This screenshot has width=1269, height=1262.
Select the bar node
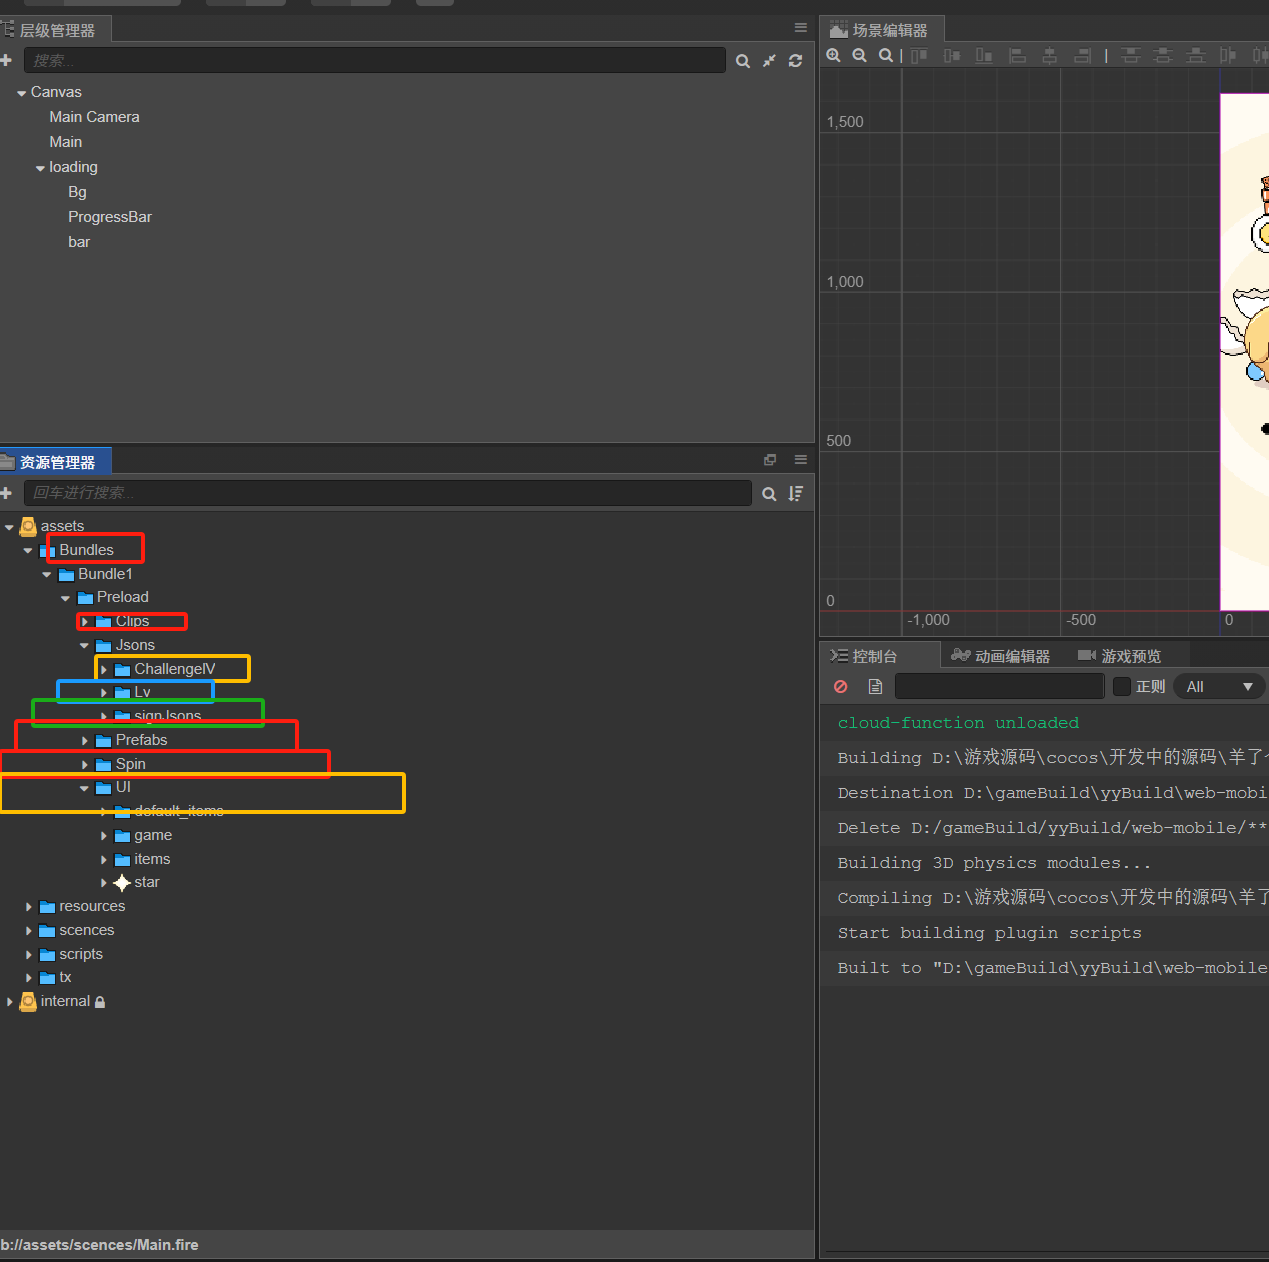[79, 242]
